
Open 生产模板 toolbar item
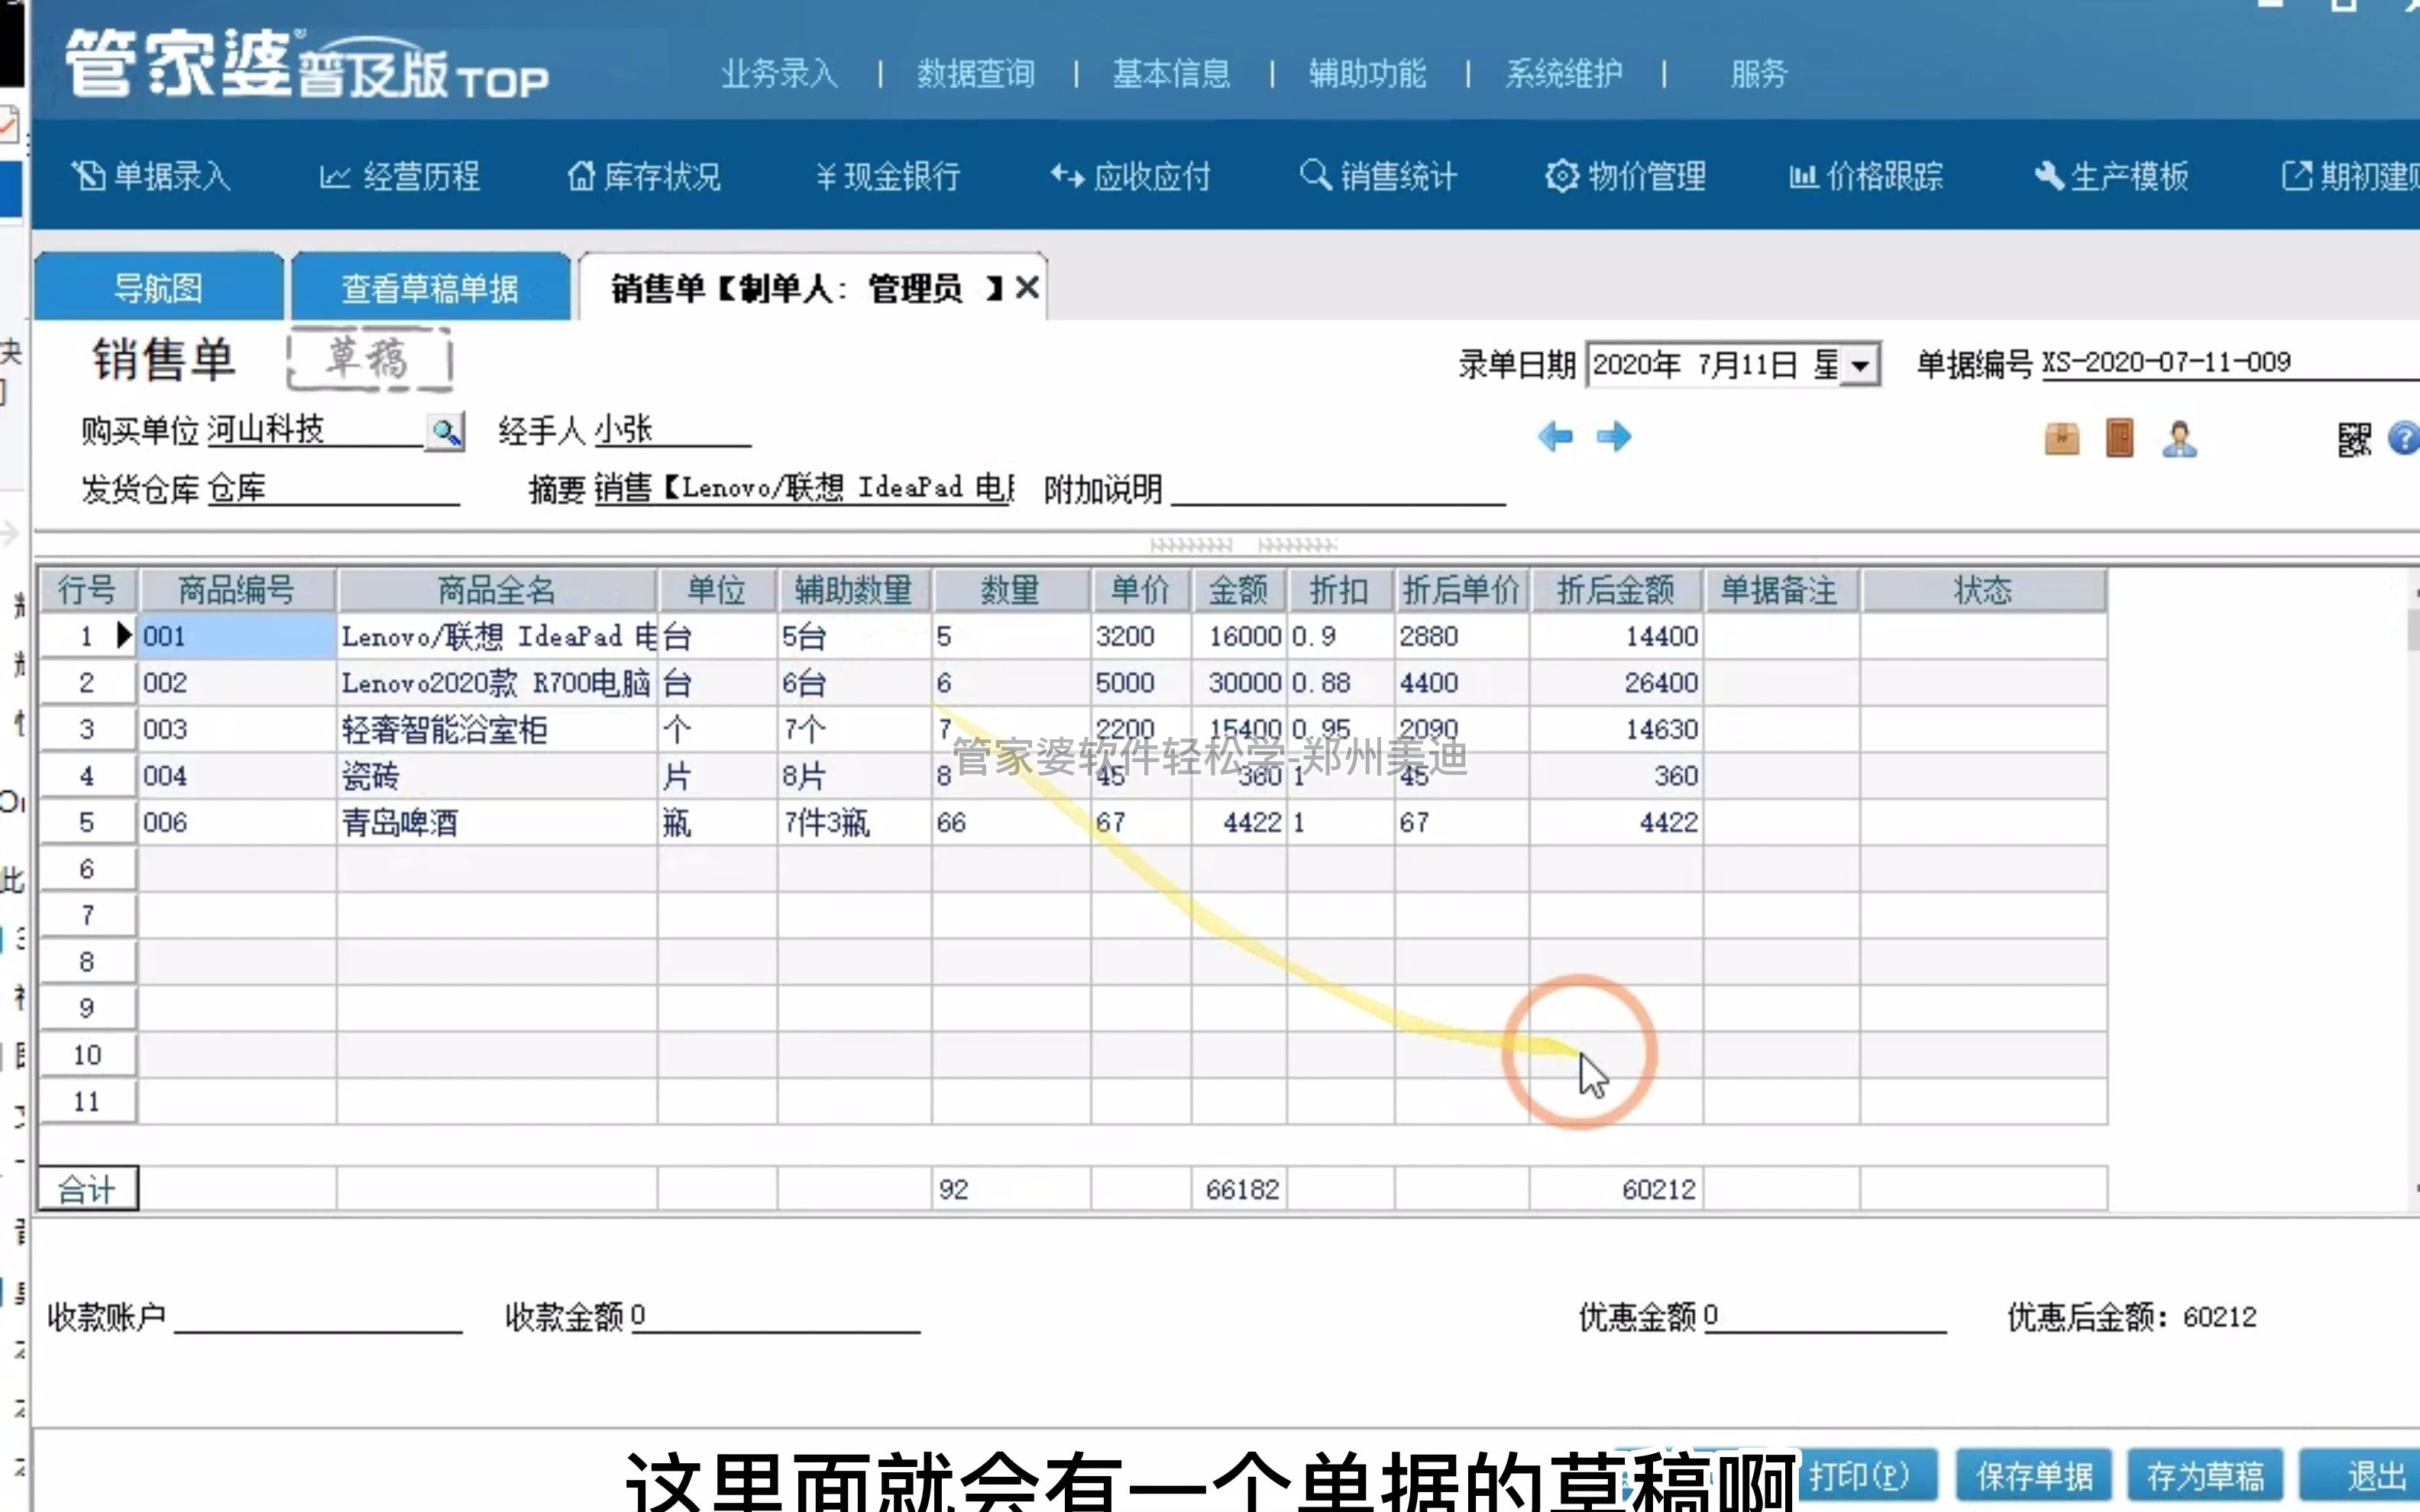[2111, 176]
